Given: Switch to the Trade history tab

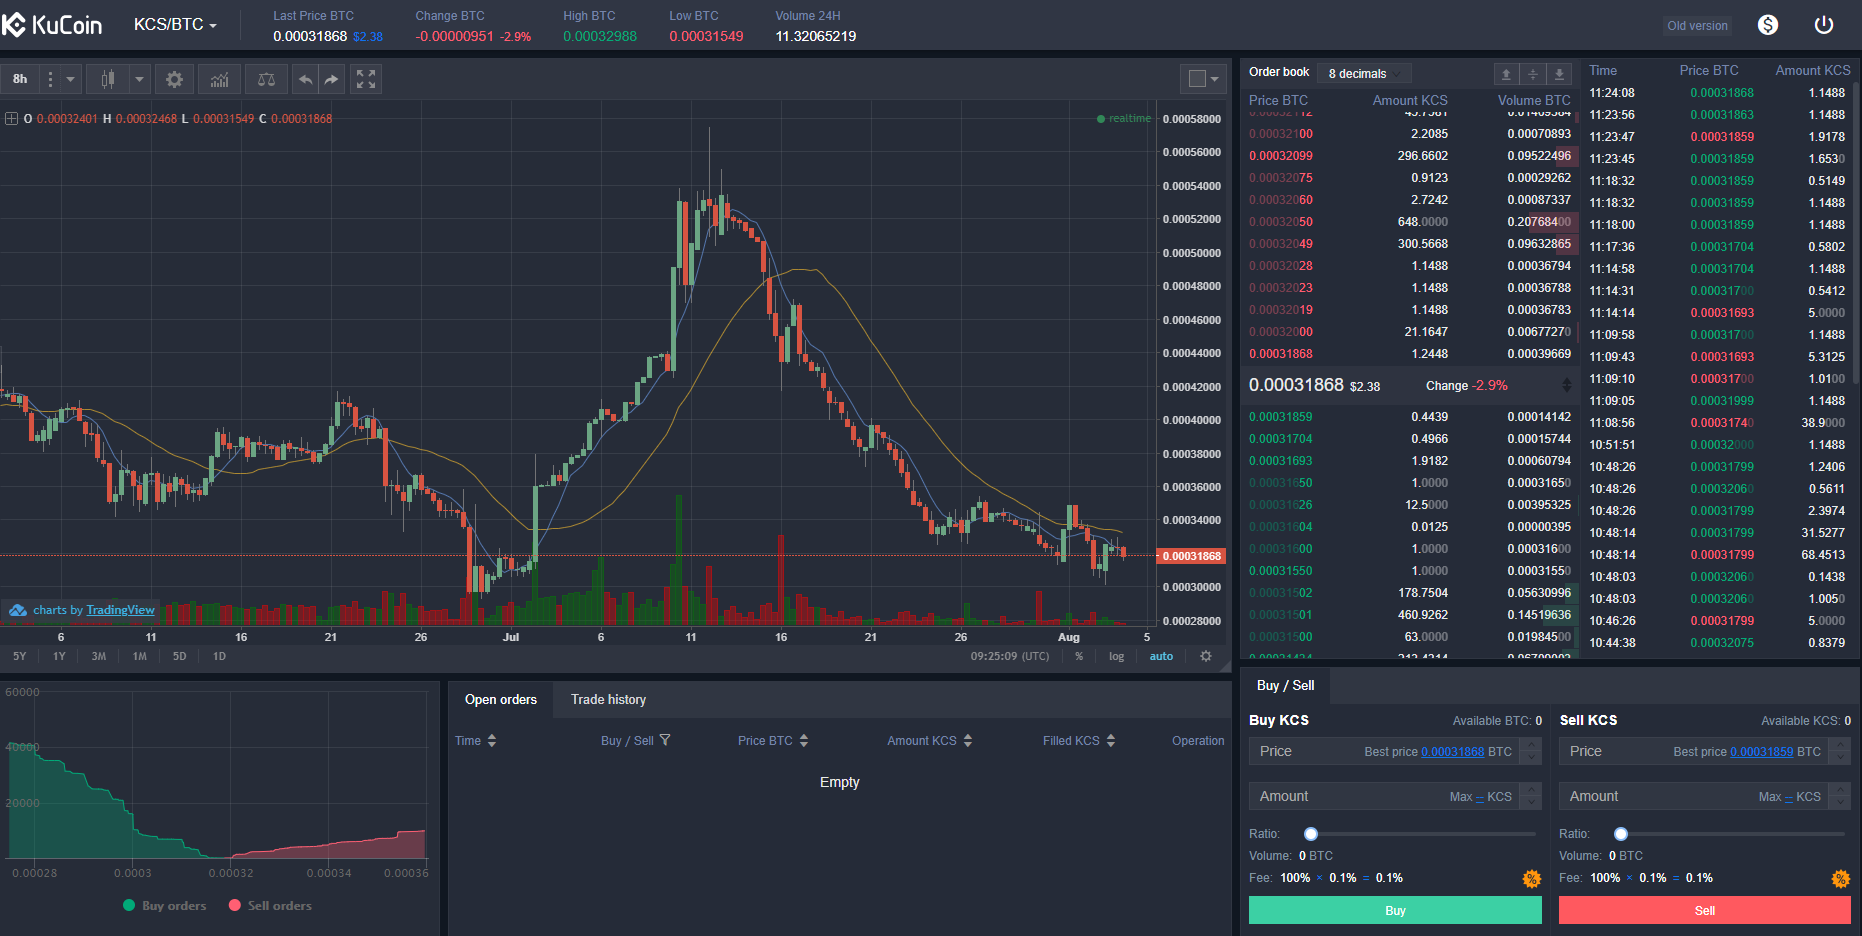Looking at the screenshot, I should coord(608,700).
